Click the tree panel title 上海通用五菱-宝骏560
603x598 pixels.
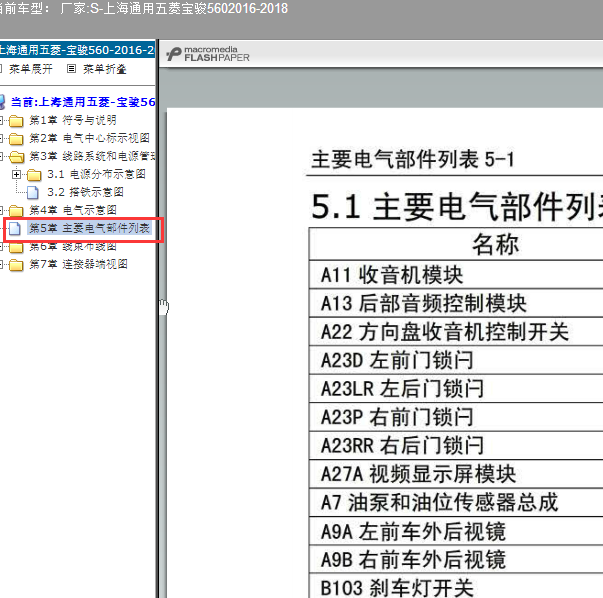77,50
